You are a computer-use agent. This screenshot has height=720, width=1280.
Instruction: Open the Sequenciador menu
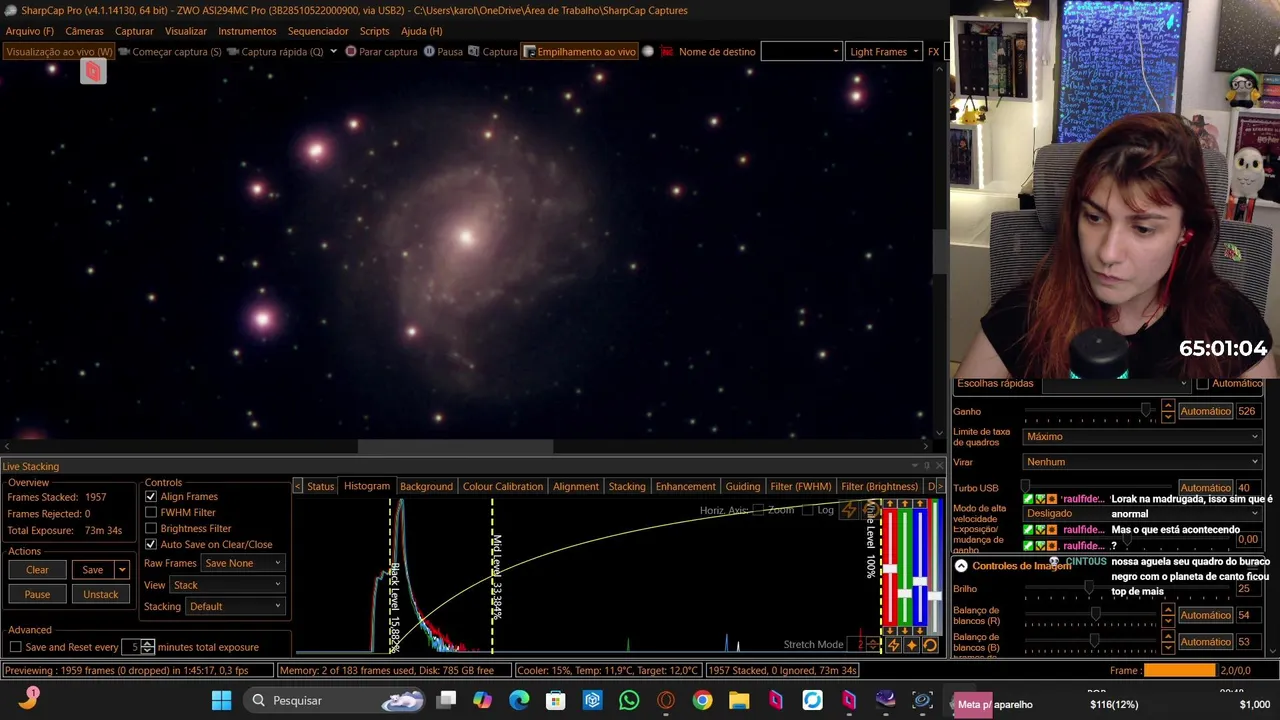point(318,31)
